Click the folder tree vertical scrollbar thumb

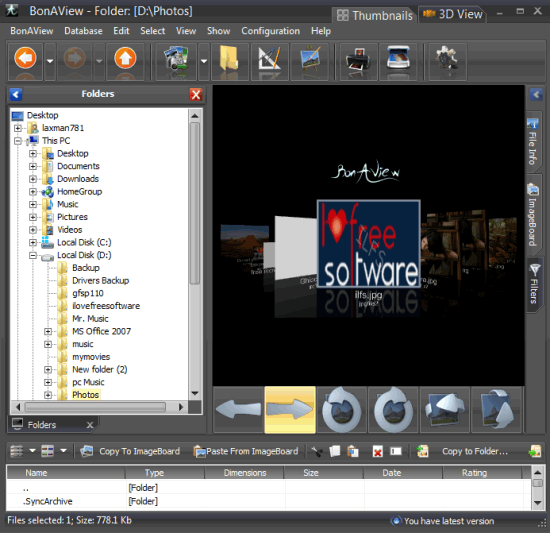pos(195,203)
